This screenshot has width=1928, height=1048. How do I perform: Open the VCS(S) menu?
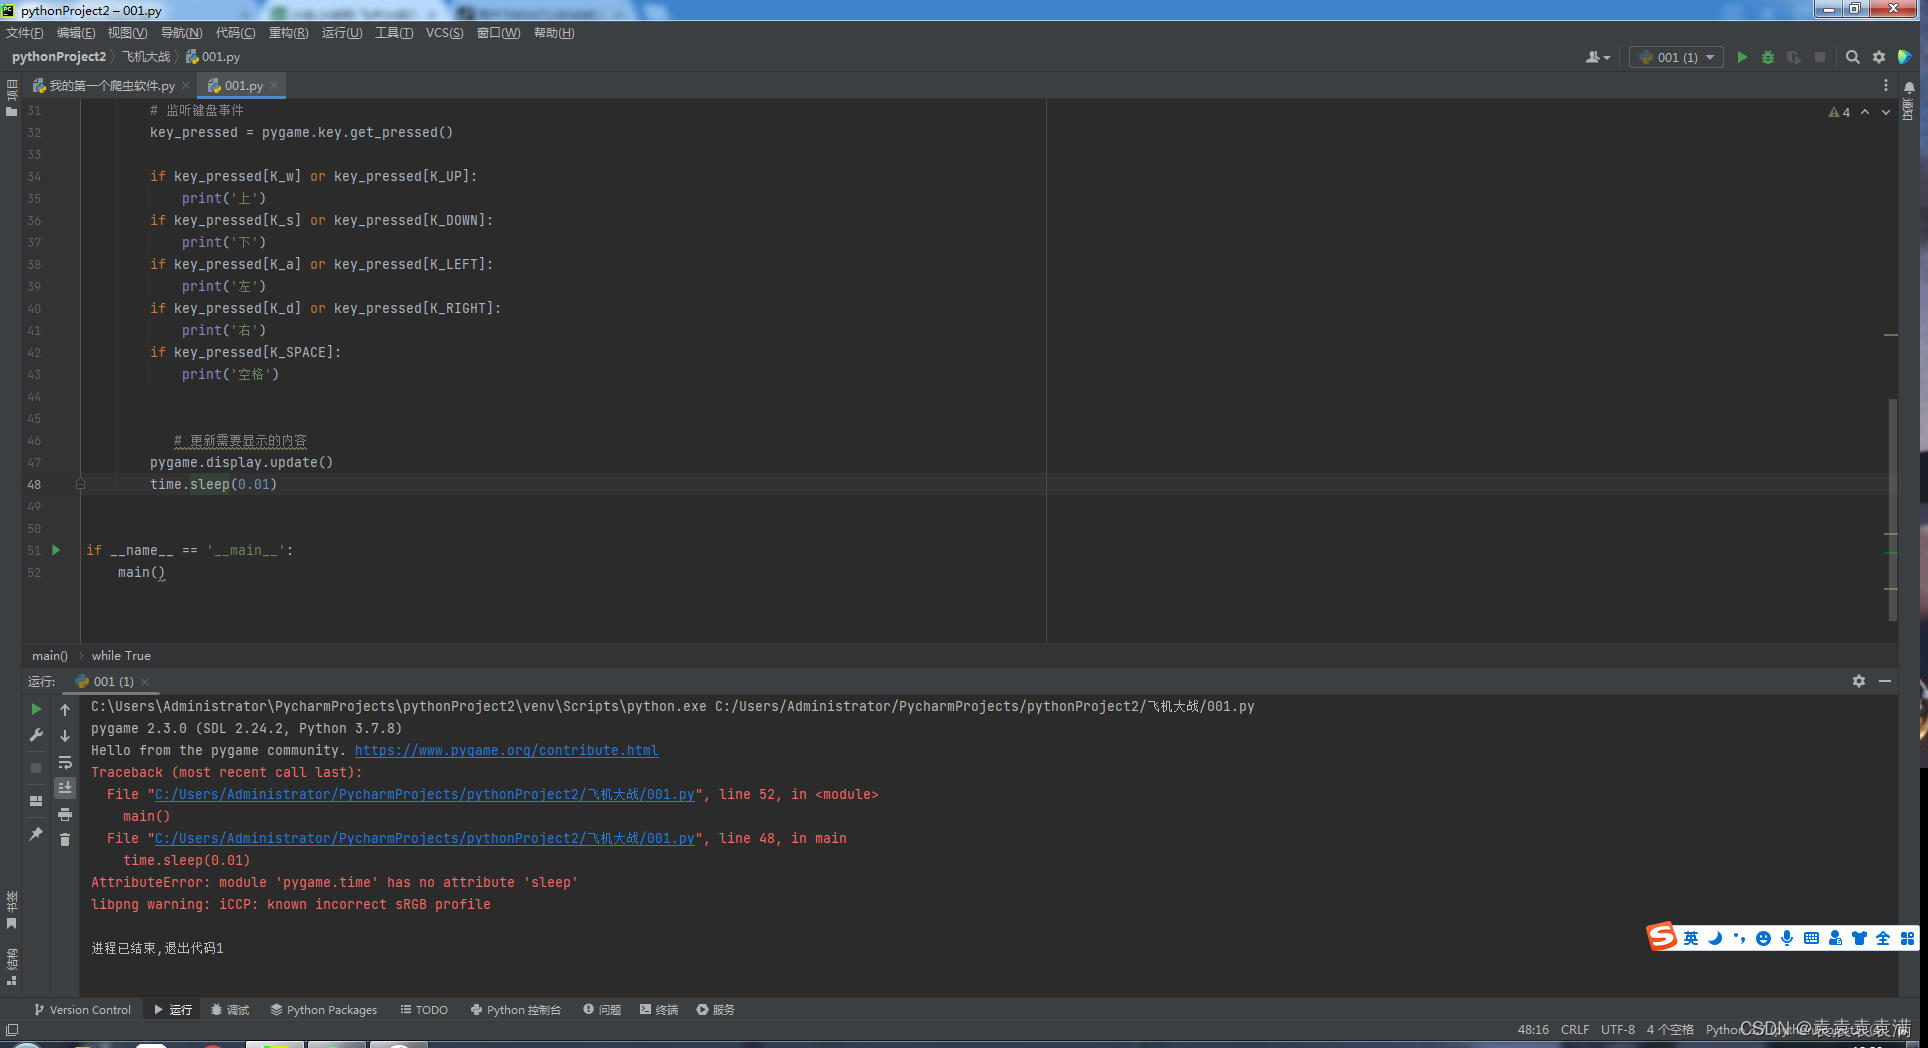click(445, 33)
